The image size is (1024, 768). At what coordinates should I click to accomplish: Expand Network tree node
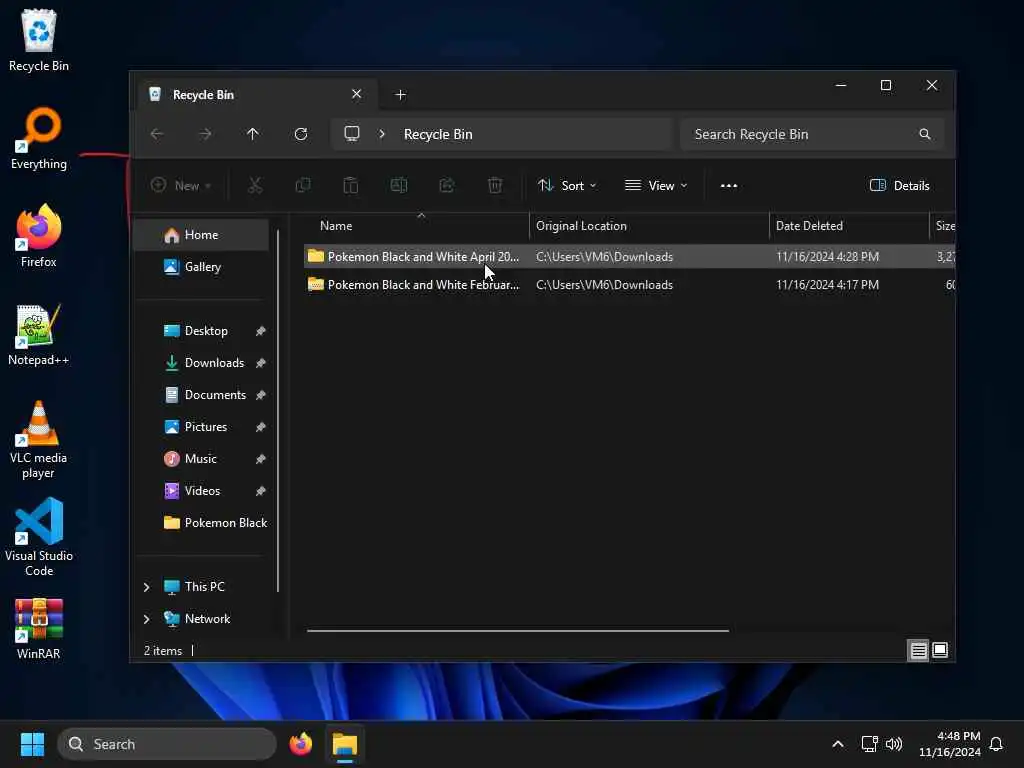(147, 619)
